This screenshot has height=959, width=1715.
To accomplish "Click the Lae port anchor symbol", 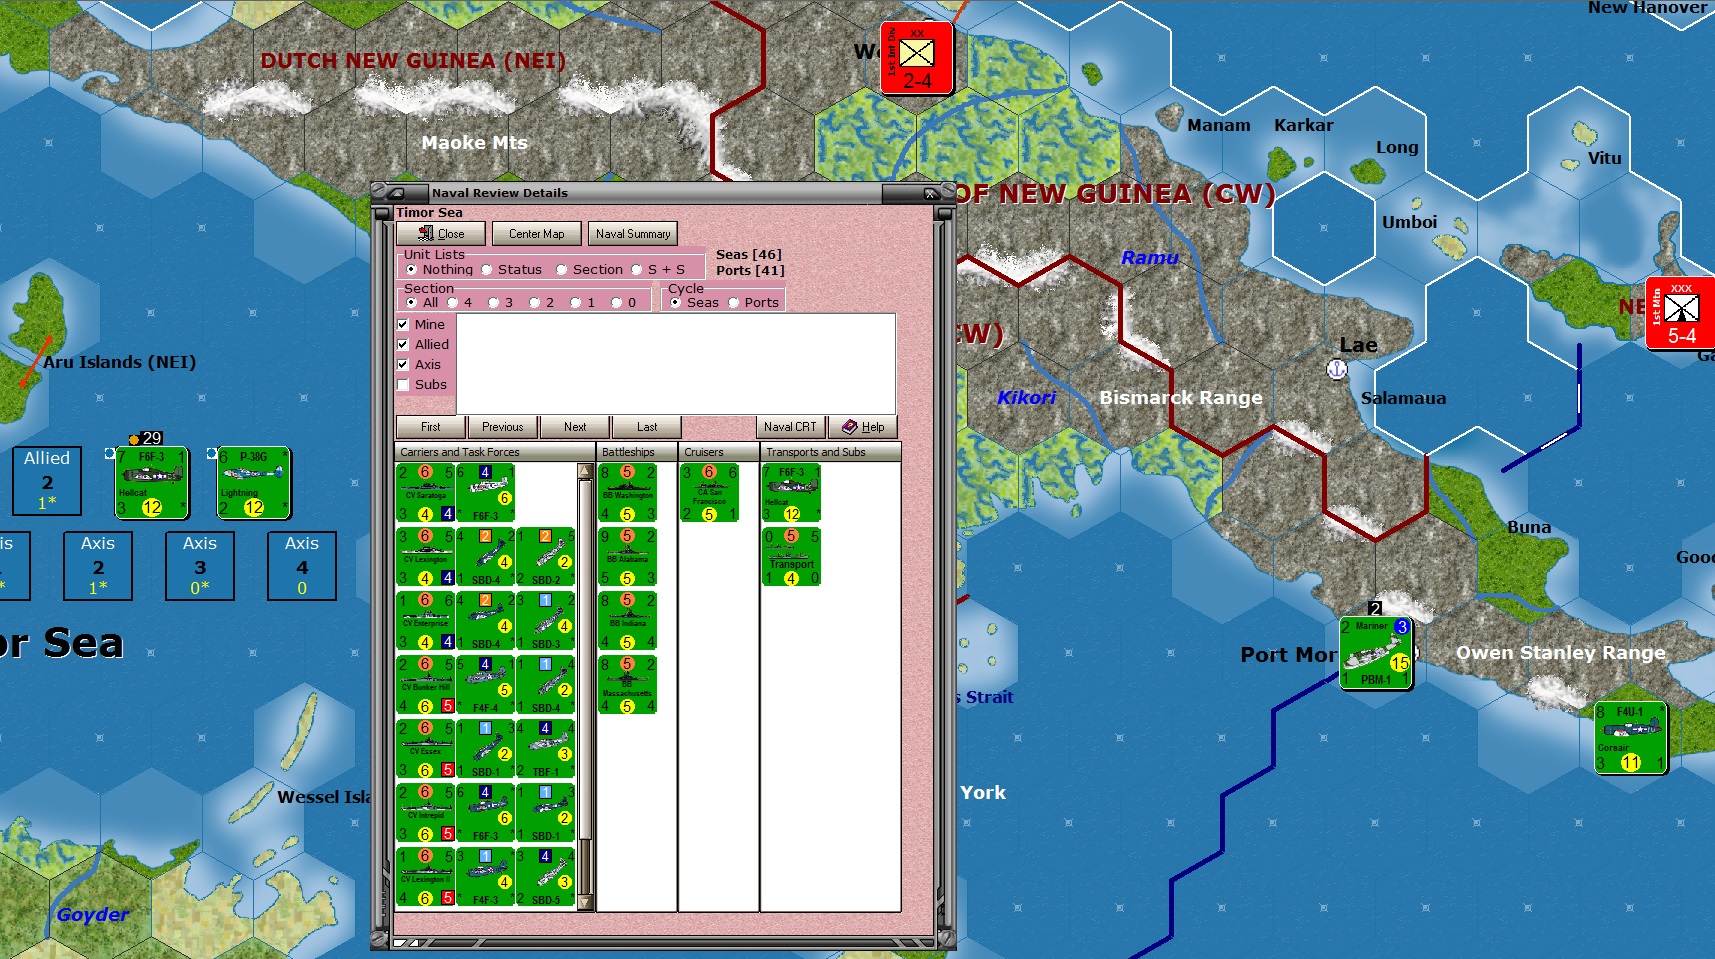I will [x=1337, y=370].
